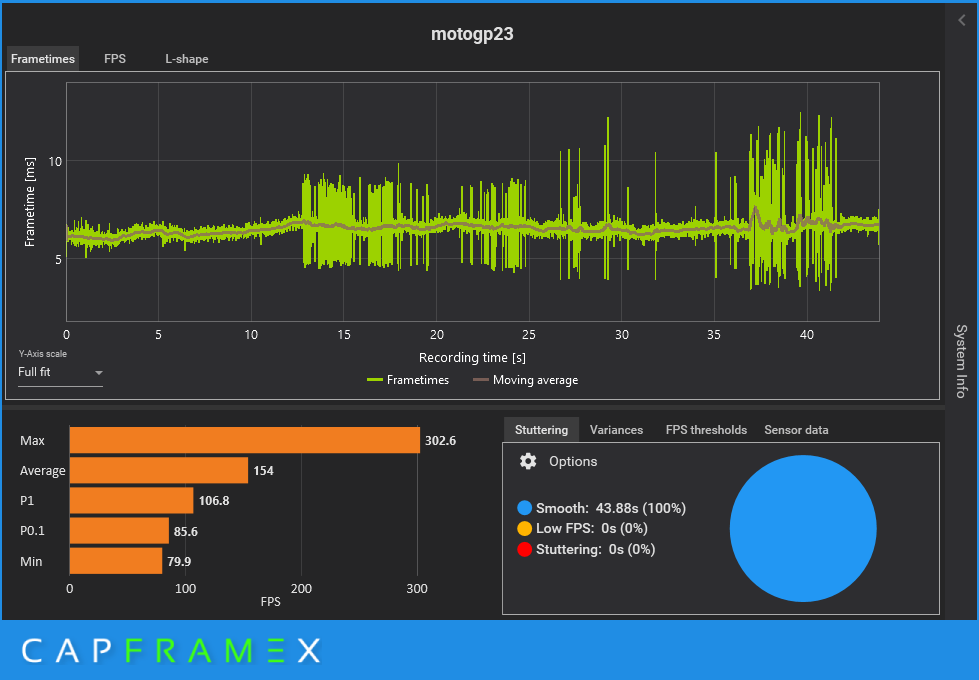Click the Max FPS orange bar

click(x=245, y=440)
